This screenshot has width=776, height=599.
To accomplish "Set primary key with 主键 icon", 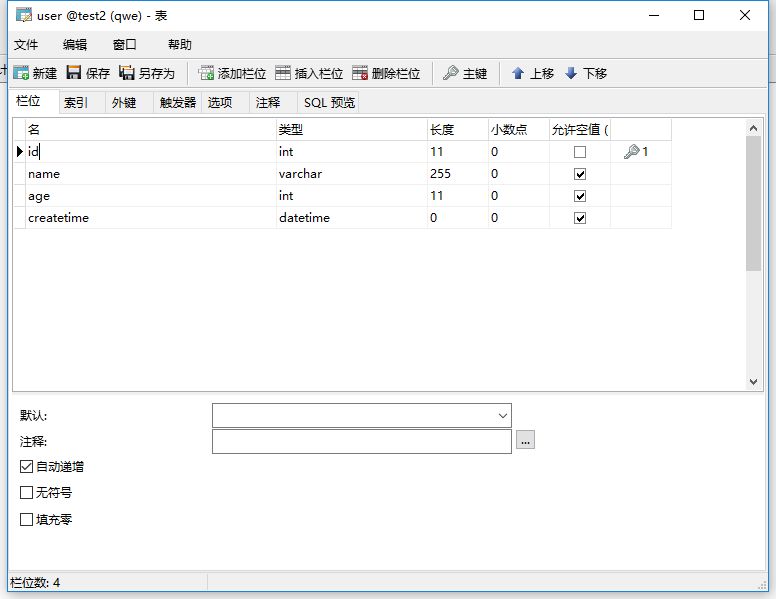I will coord(451,73).
